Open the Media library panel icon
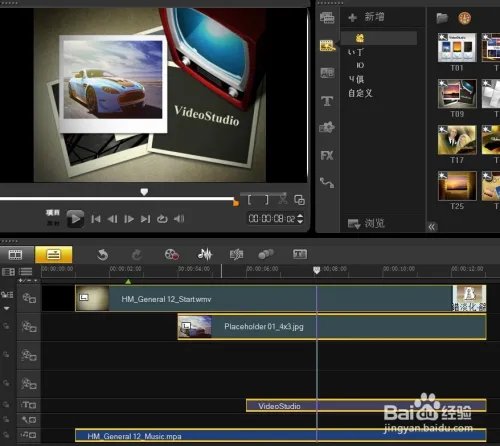This screenshot has width=500, height=446. pos(327,18)
